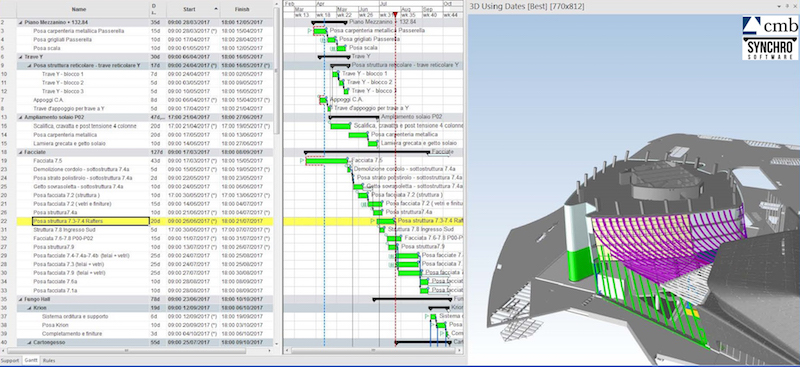
Task: Select row Trave Y - blocco 2
Action: [x=137, y=83]
